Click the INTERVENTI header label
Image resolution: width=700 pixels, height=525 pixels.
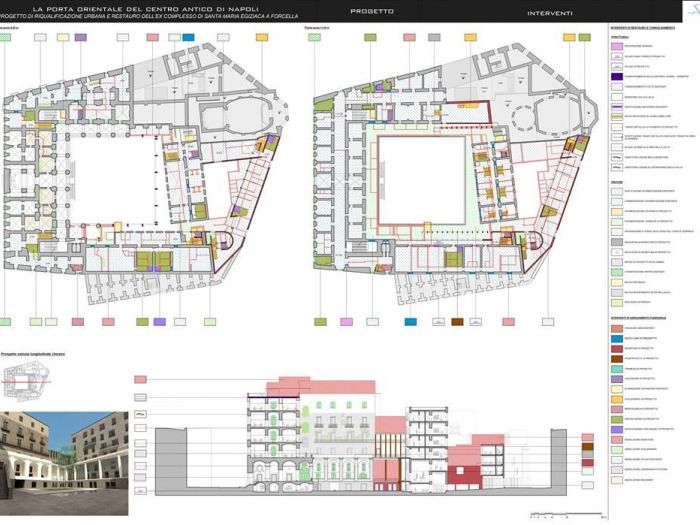tap(550, 13)
